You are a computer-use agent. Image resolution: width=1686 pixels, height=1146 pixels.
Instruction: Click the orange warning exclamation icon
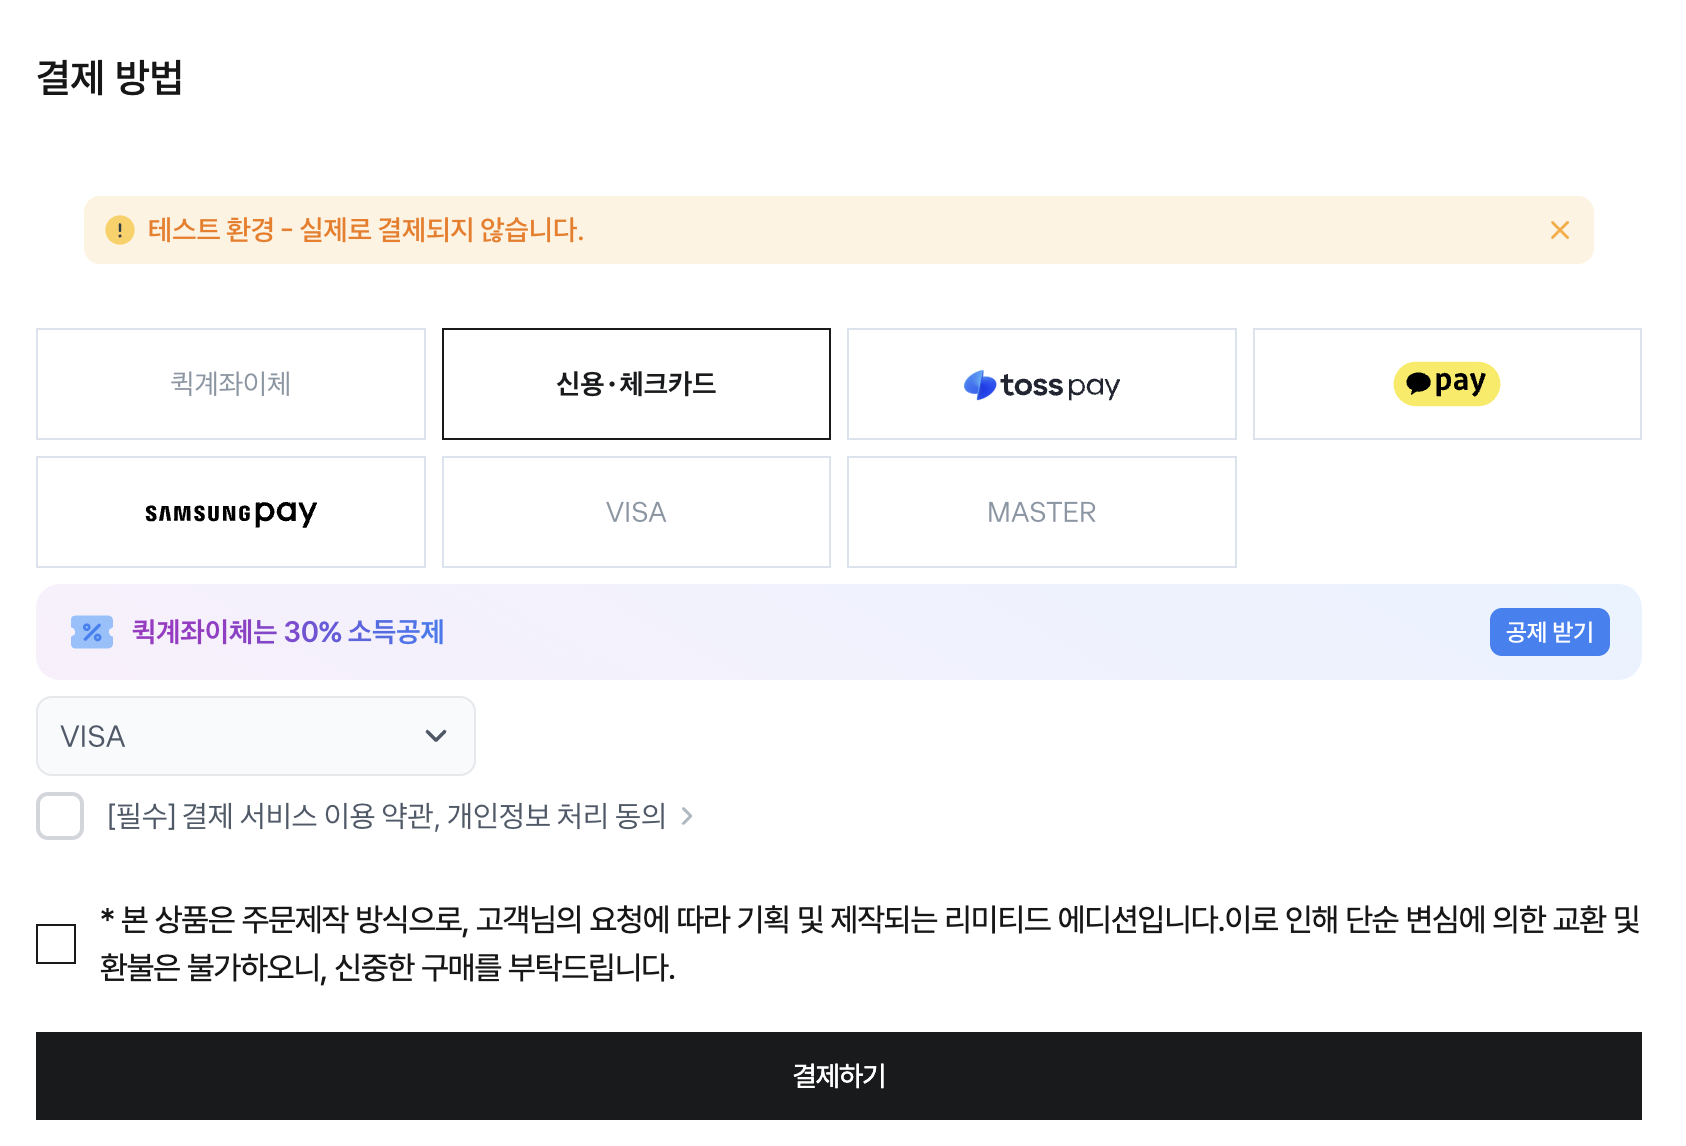click(x=120, y=230)
